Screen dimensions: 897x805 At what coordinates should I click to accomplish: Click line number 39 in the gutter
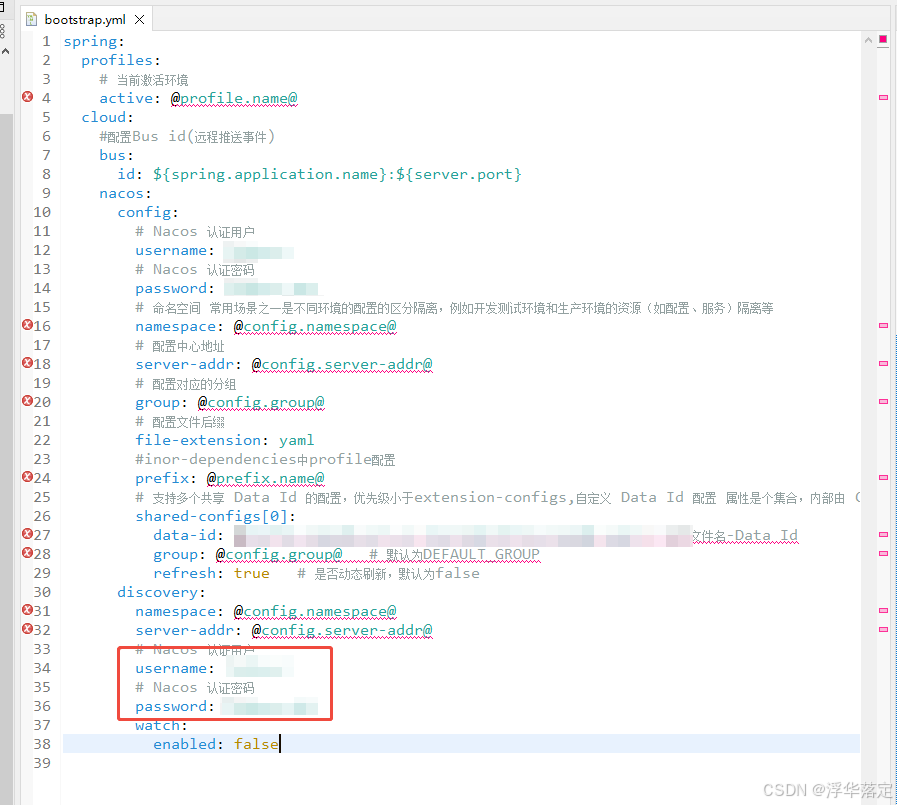(42, 763)
